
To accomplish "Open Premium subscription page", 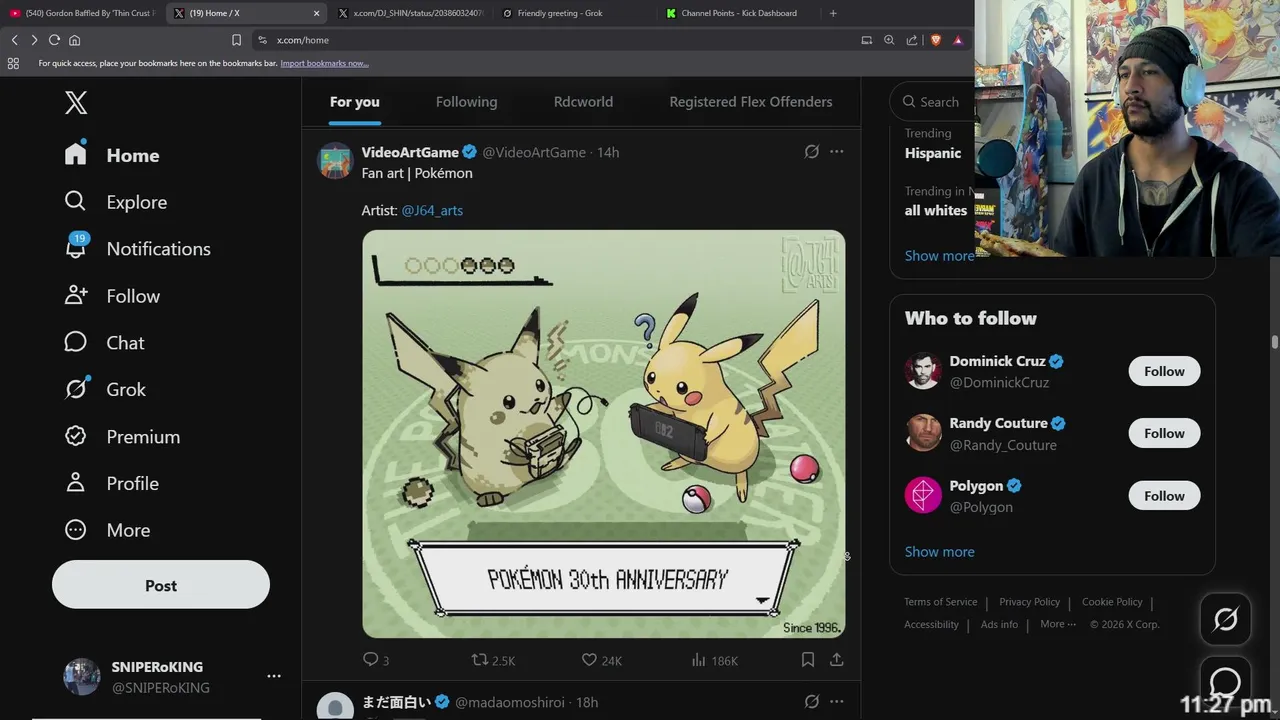I will pos(122,437).
